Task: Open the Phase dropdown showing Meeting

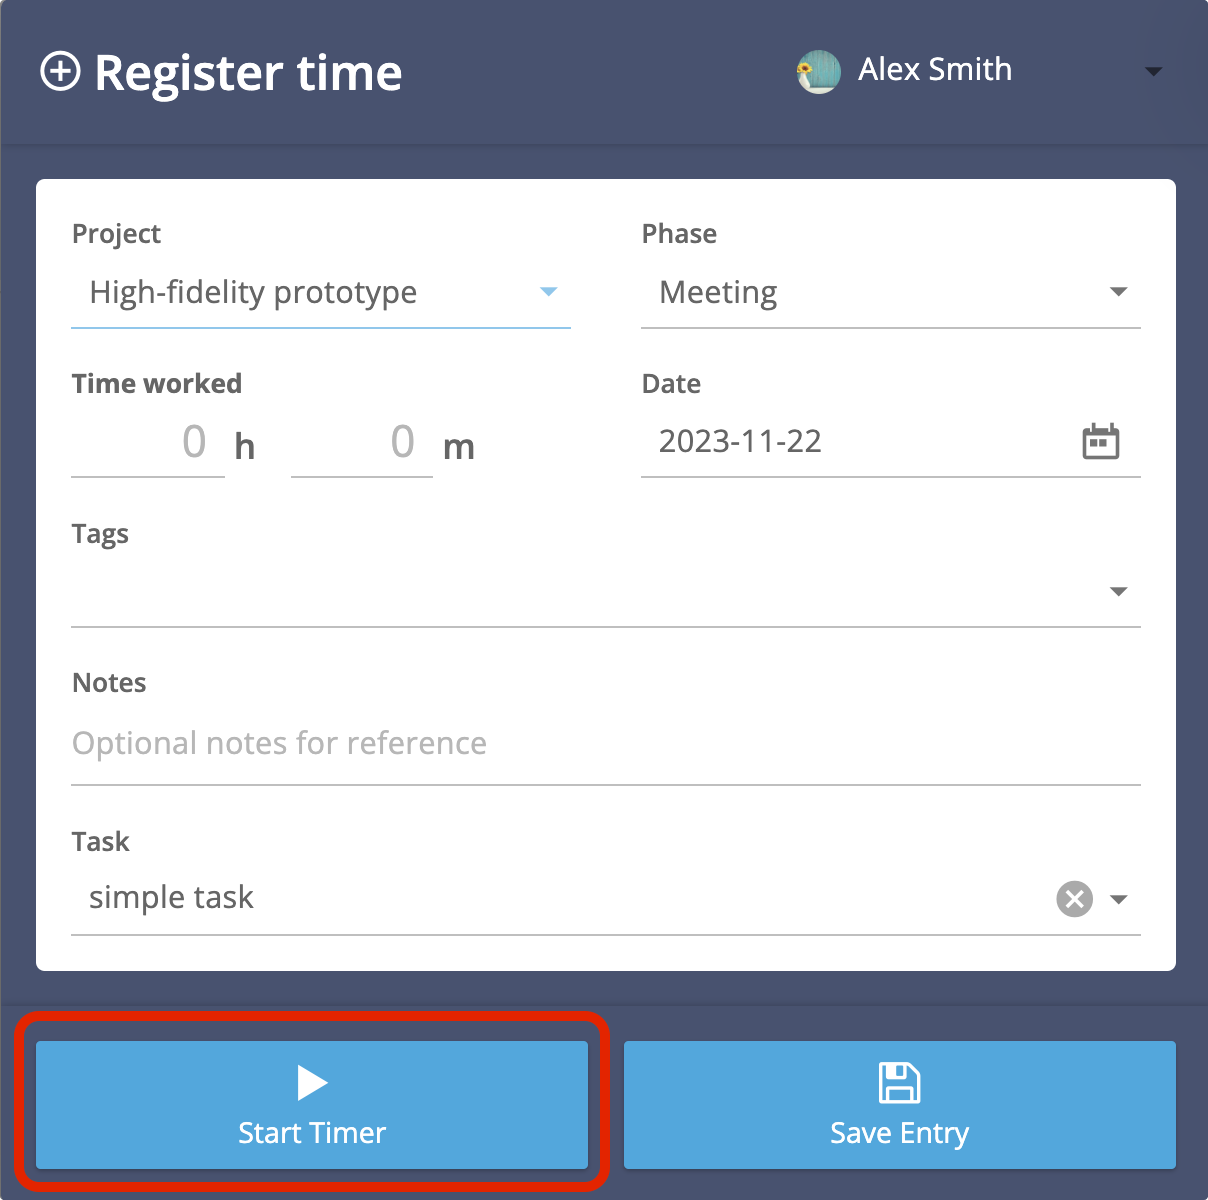Action: pyautogui.click(x=1118, y=292)
